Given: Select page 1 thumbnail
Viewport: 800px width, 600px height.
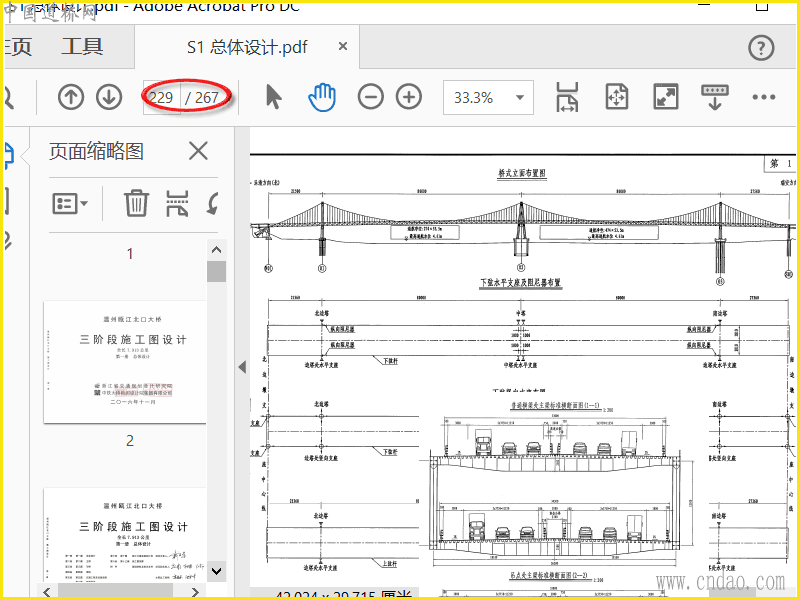Looking at the screenshot, I should (x=125, y=362).
